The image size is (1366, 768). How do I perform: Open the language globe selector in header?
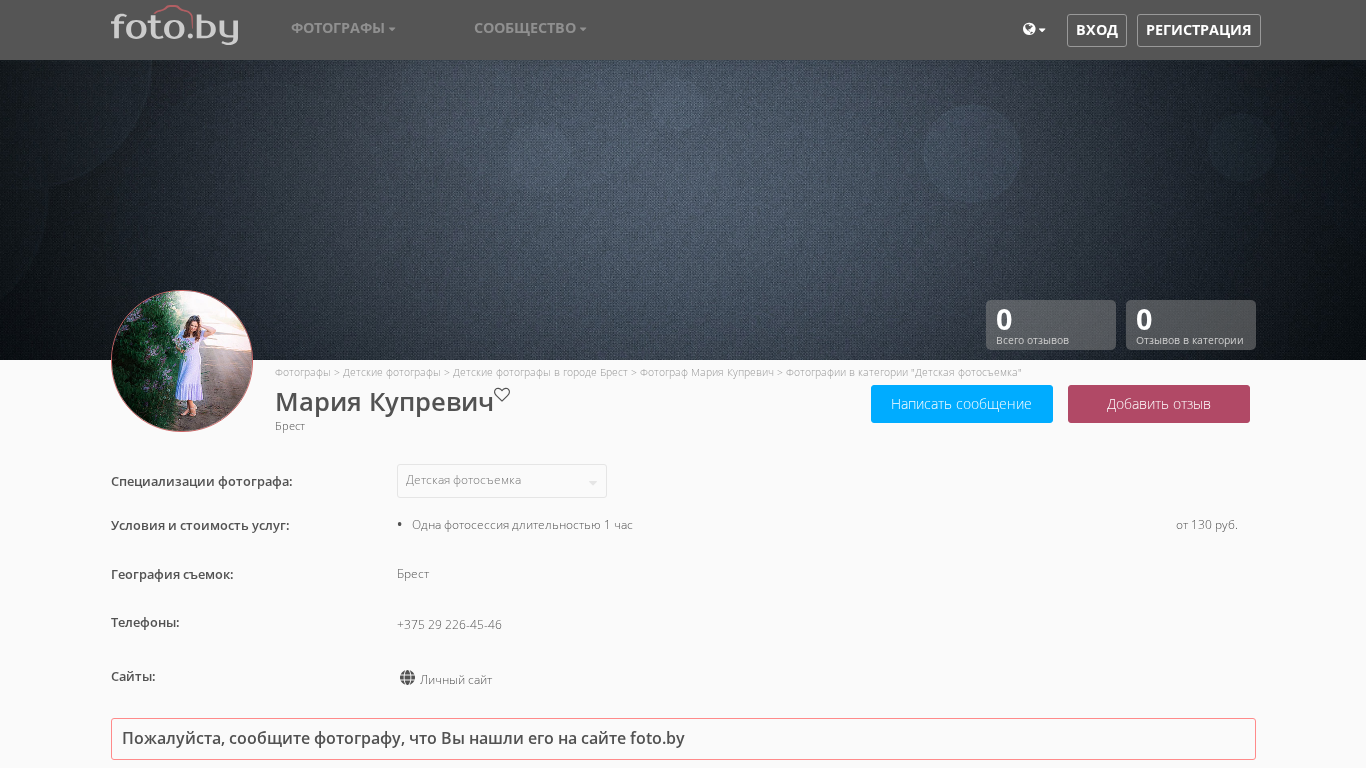tap(1033, 30)
